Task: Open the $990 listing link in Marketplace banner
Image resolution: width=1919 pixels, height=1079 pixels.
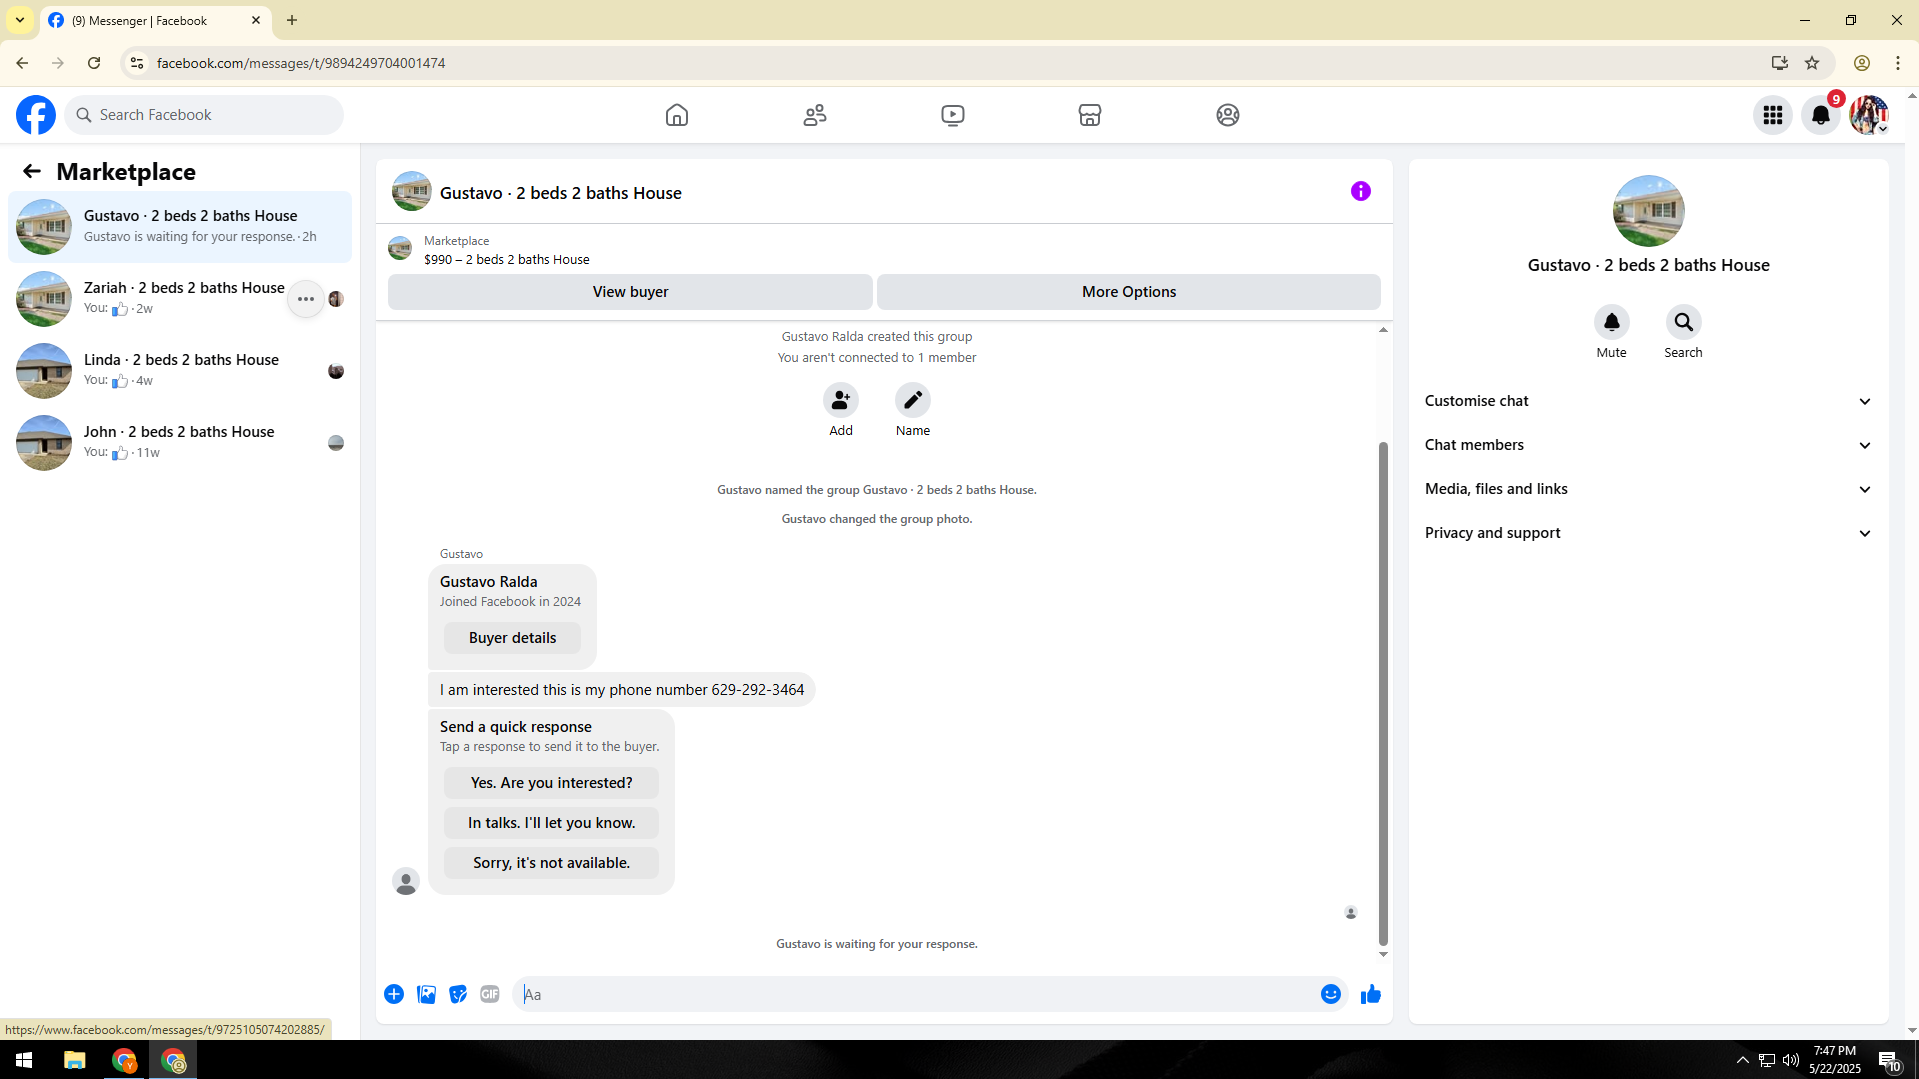Action: tap(506, 259)
